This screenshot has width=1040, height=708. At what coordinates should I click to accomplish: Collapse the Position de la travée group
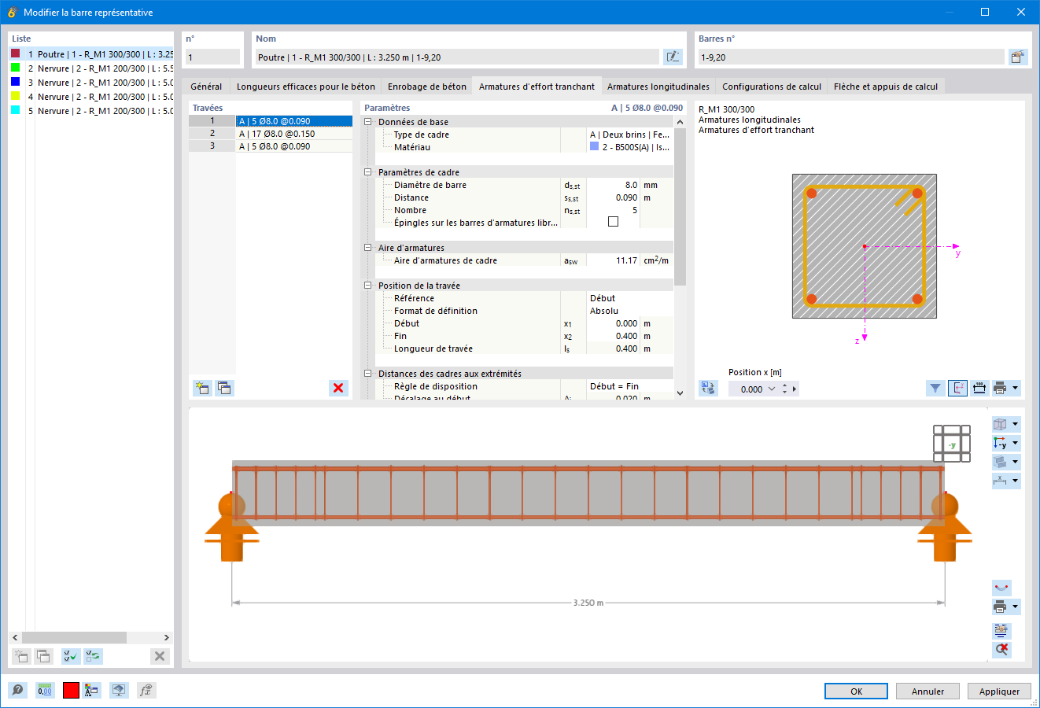click(368, 285)
